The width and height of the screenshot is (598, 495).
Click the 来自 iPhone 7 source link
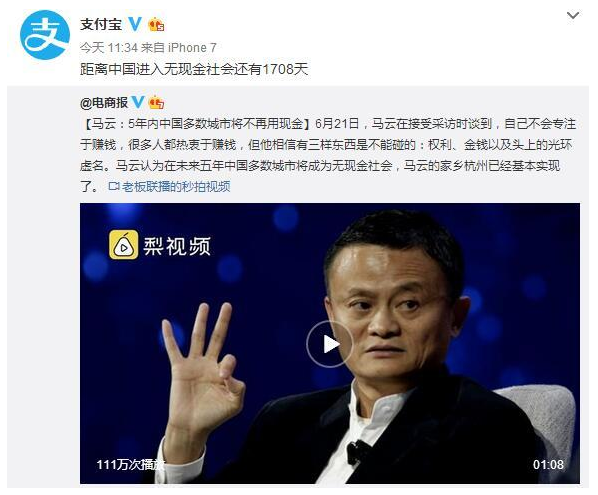coord(178,48)
